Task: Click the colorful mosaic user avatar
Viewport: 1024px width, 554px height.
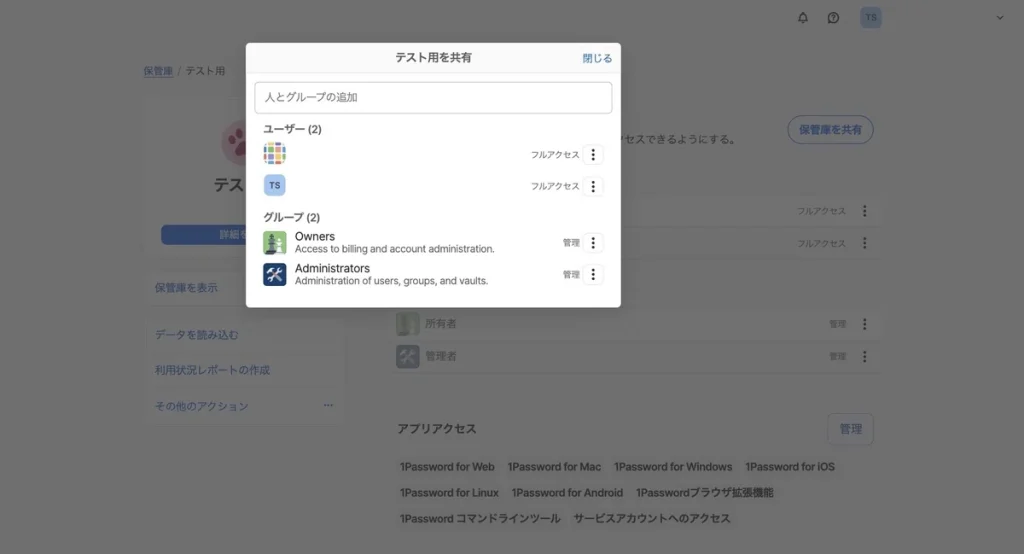Action: 275,154
